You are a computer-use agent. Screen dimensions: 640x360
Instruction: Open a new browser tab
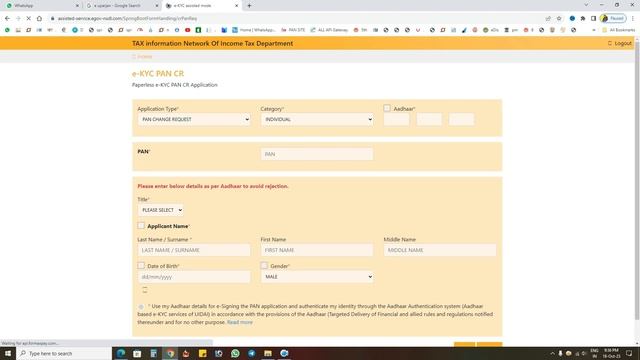[x=249, y=6]
